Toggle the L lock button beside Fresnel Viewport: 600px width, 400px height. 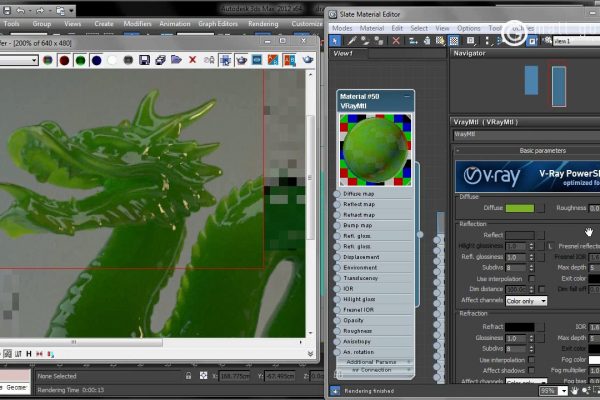(550, 246)
